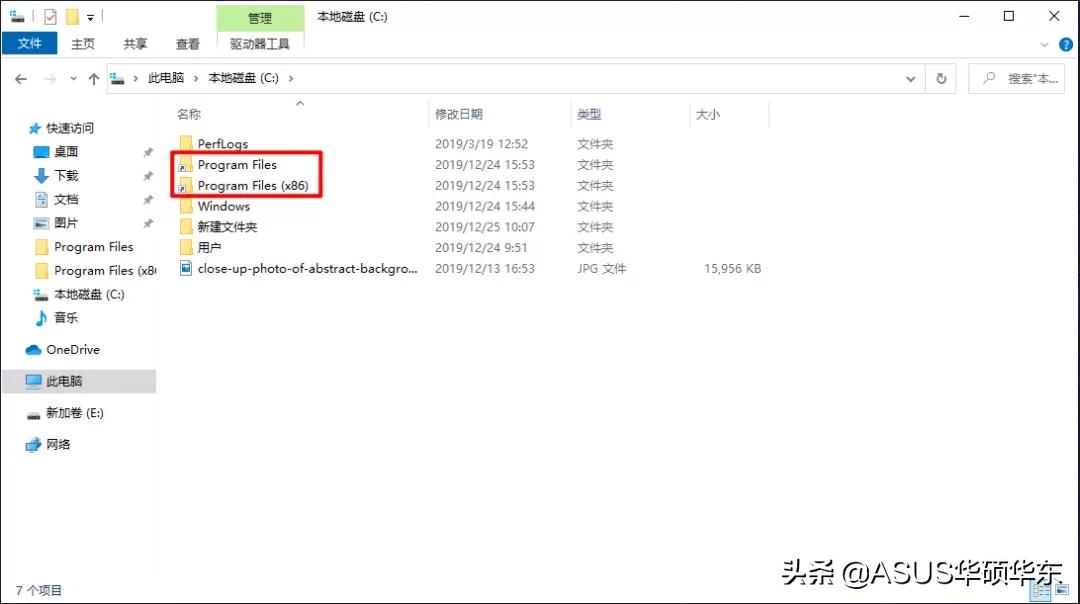
Task: Unpin 下载 from Quick Access
Action: coord(147,176)
